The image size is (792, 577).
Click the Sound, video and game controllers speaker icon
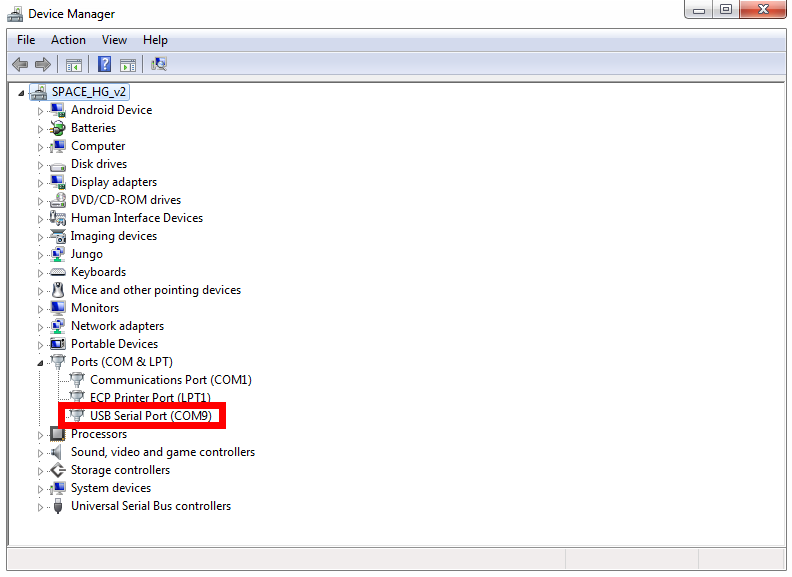[57, 452]
